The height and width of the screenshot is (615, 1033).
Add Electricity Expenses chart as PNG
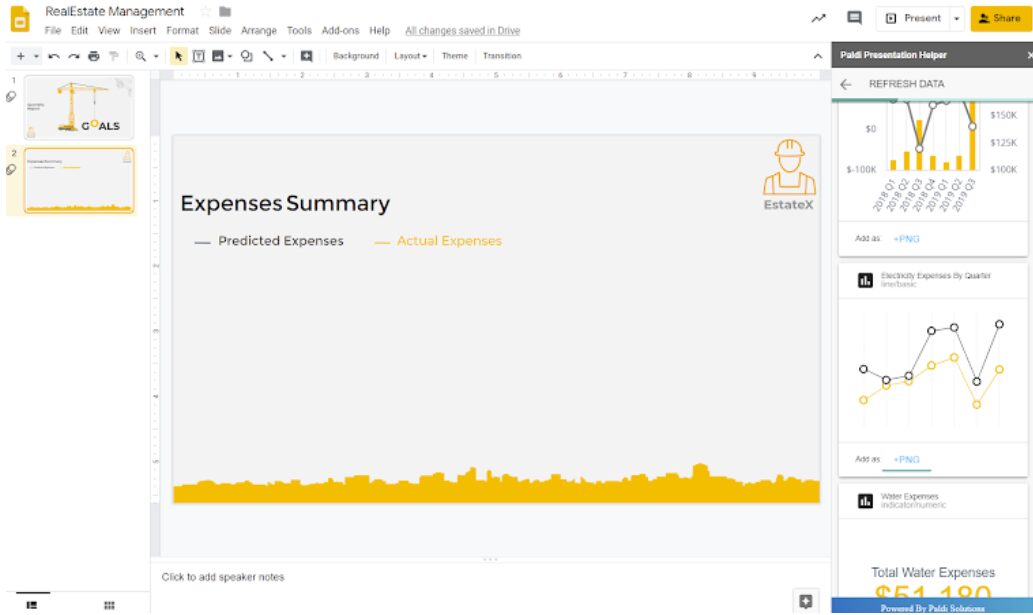click(907, 459)
